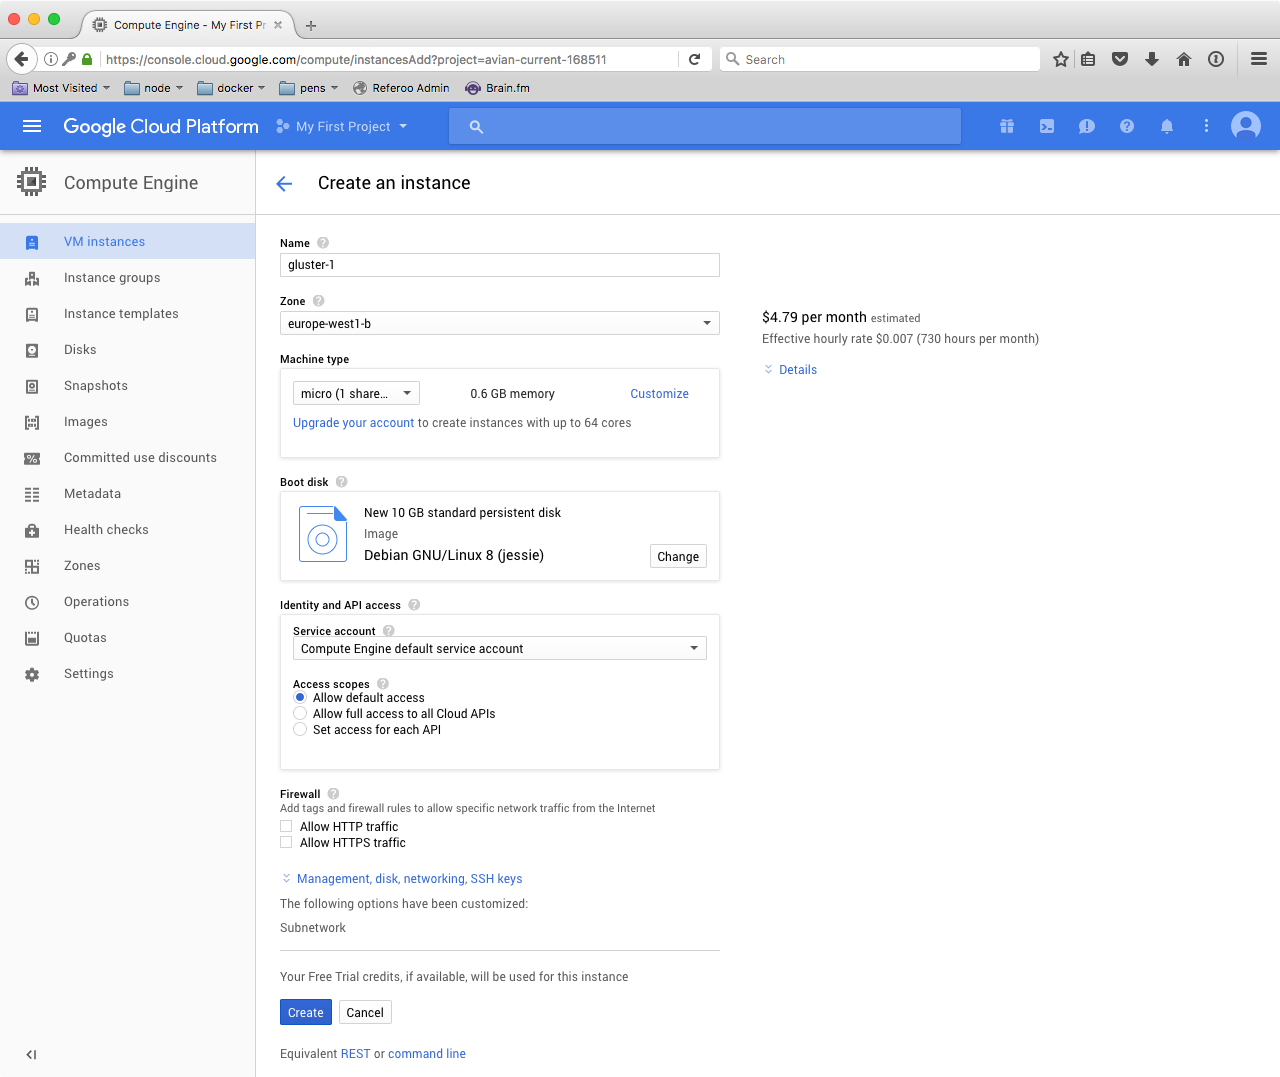Open the send feedback icon
The image size is (1280, 1077).
coord(1087,126)
